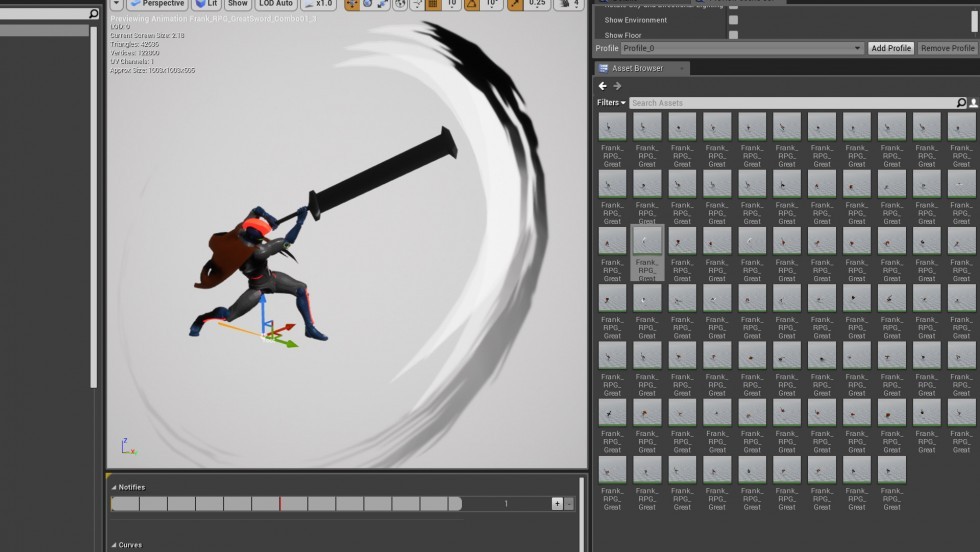Open the viewport options dropdown arrow
This screenshot has height=552, width=980.
pyautogui.click(x=116, y=4)
